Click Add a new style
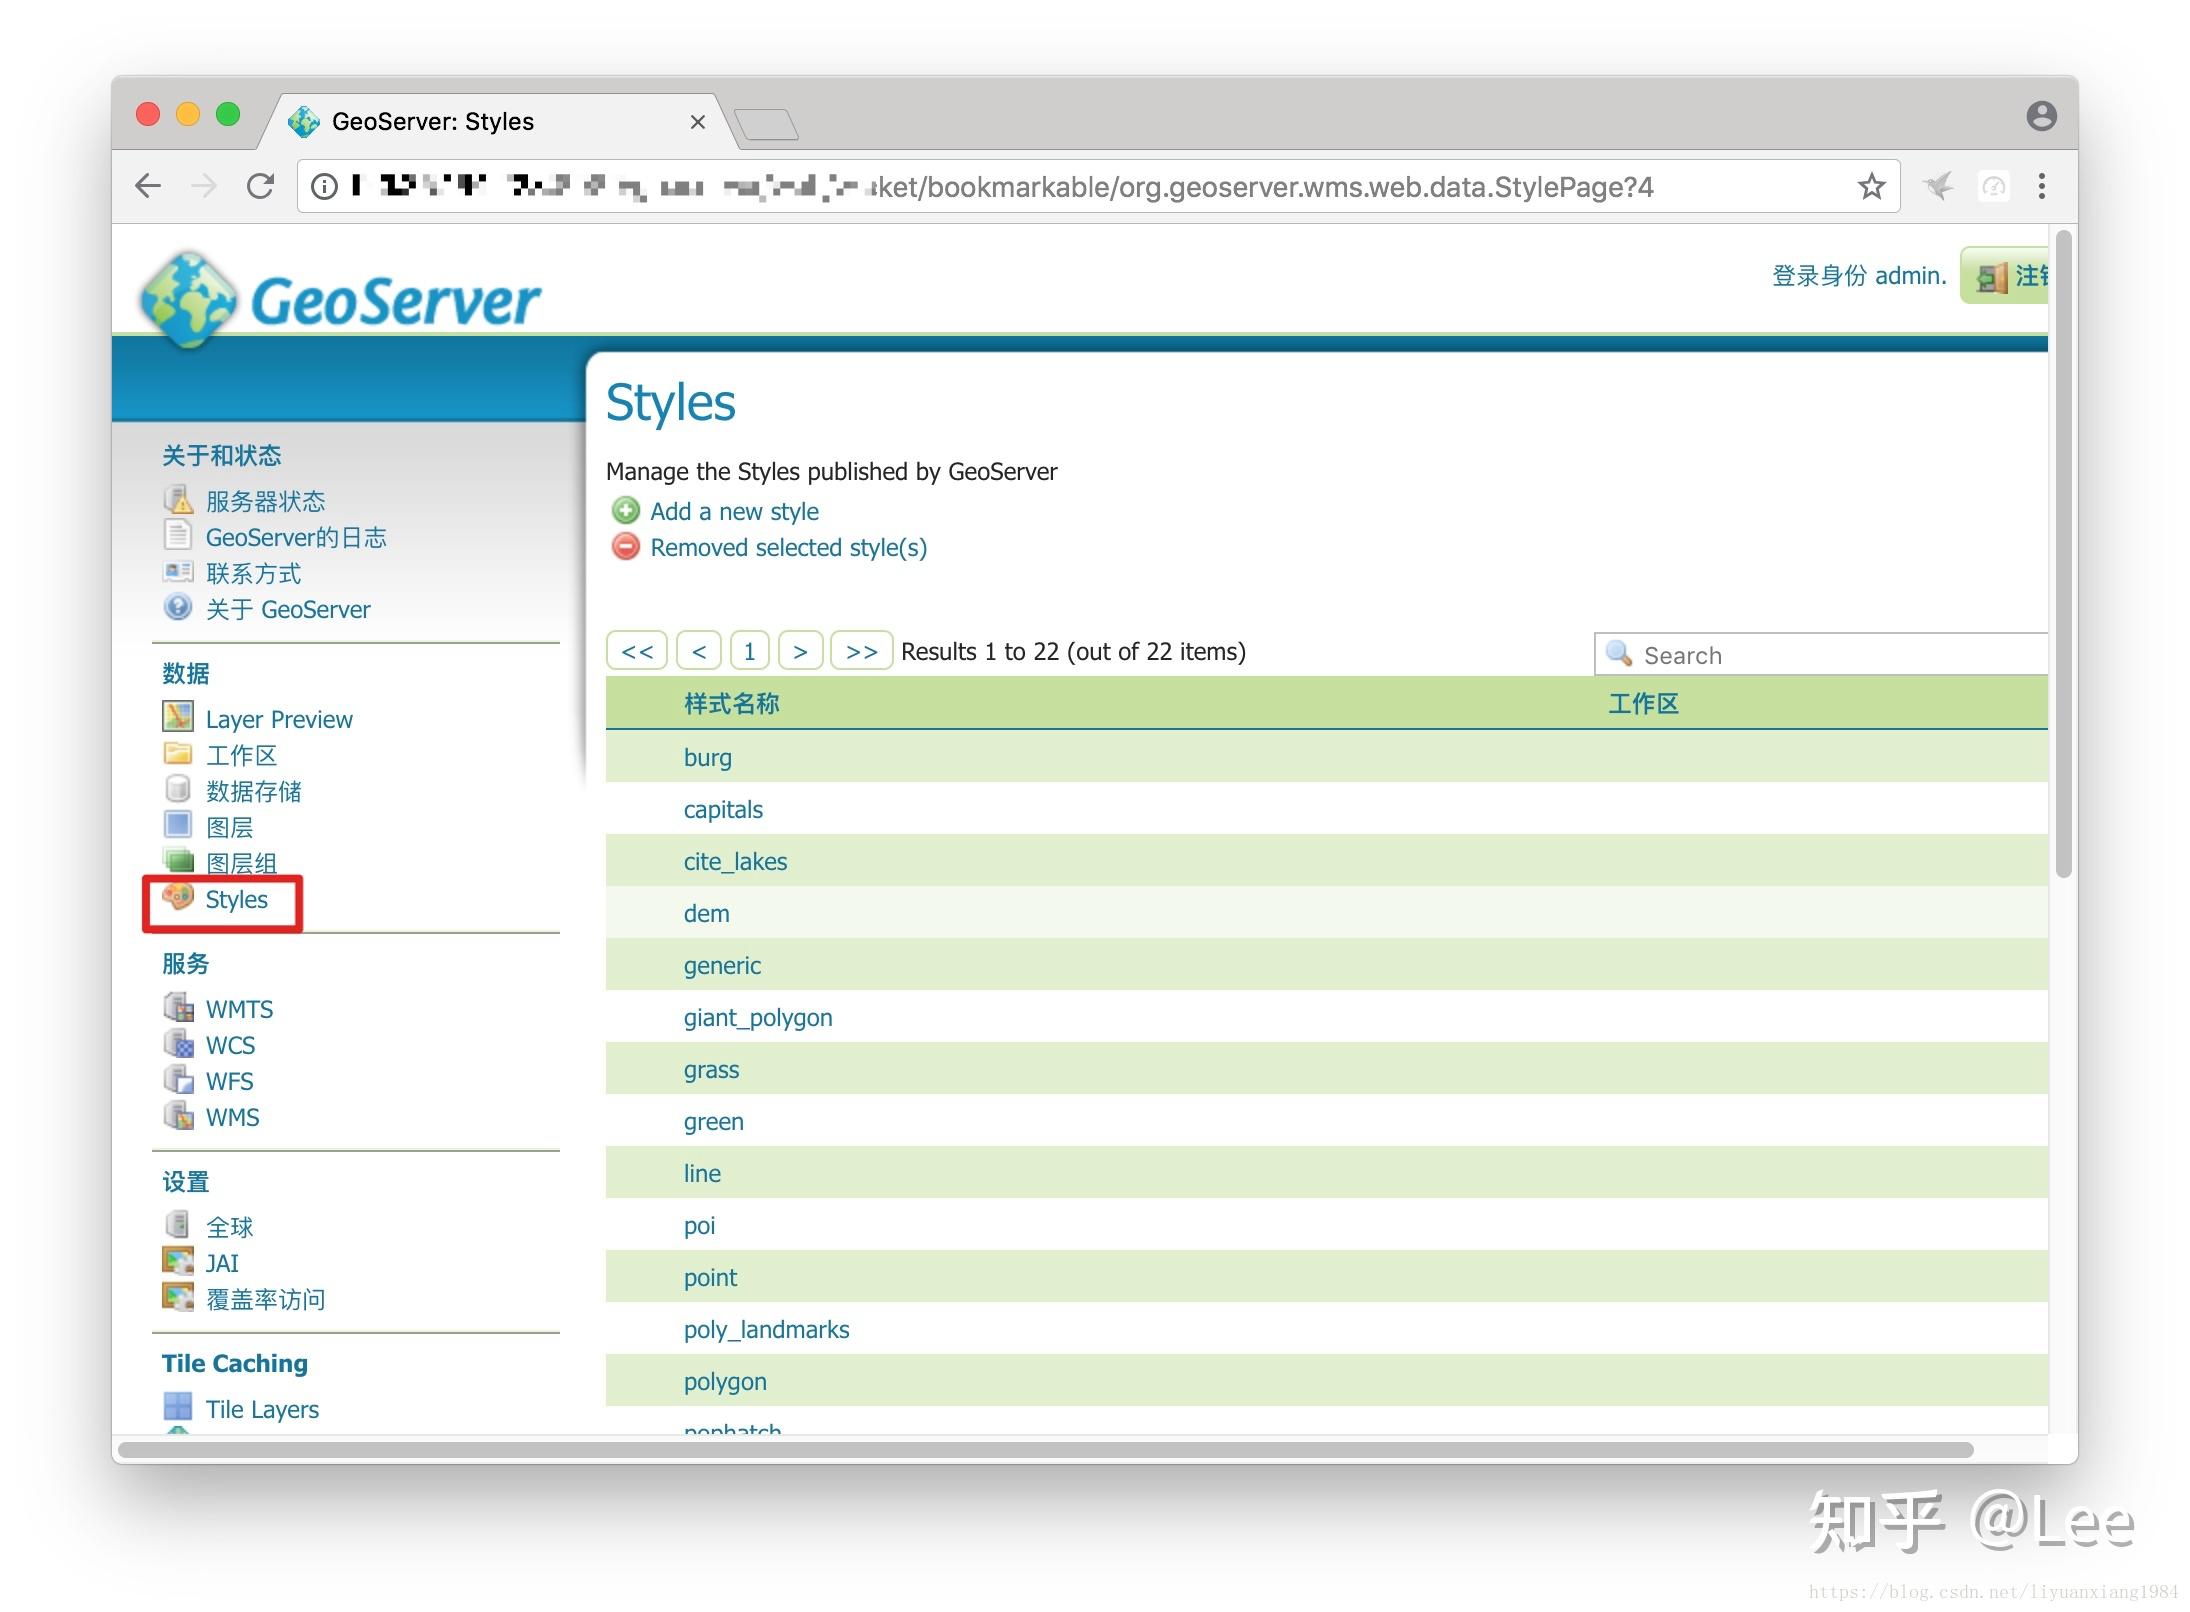Viewport: 2190px width, 1612px height. (733, 511)
